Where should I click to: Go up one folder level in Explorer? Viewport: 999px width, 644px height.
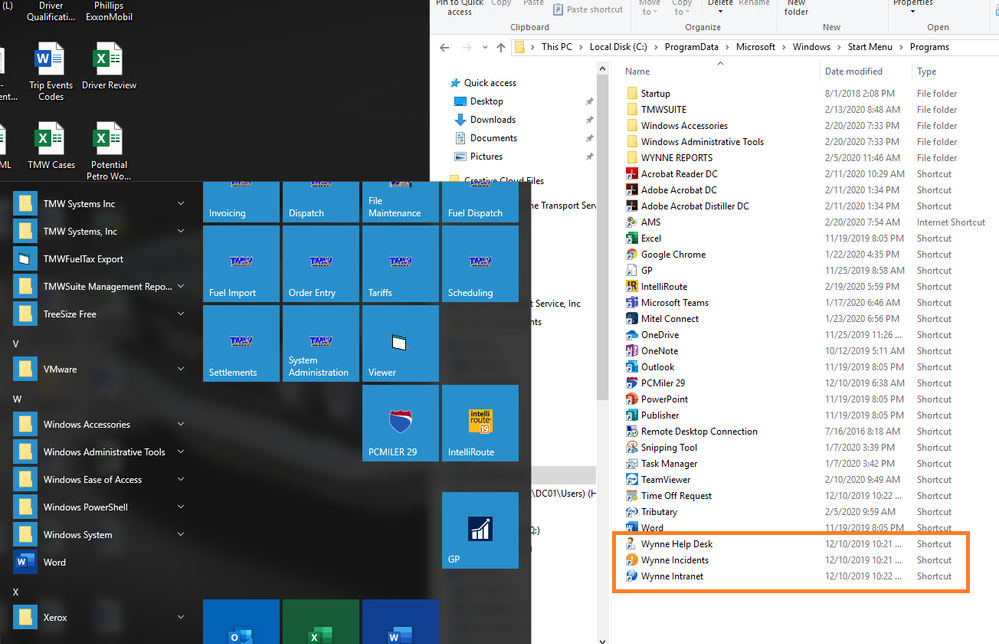pyautogui.click(x=501, y=47)
